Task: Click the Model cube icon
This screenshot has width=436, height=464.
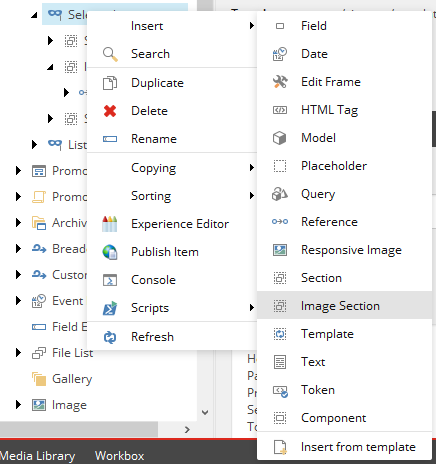Action: click(279, 138)
